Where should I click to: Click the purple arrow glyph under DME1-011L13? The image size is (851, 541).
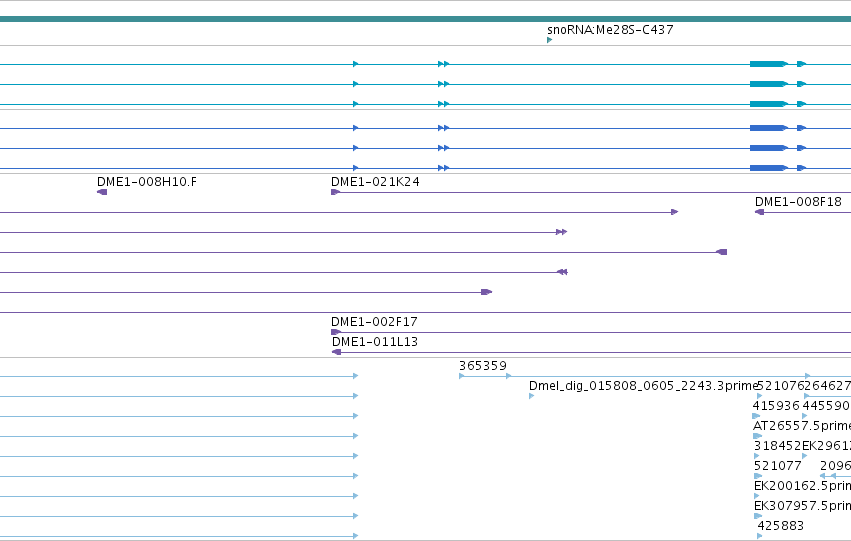pos(336,352)
